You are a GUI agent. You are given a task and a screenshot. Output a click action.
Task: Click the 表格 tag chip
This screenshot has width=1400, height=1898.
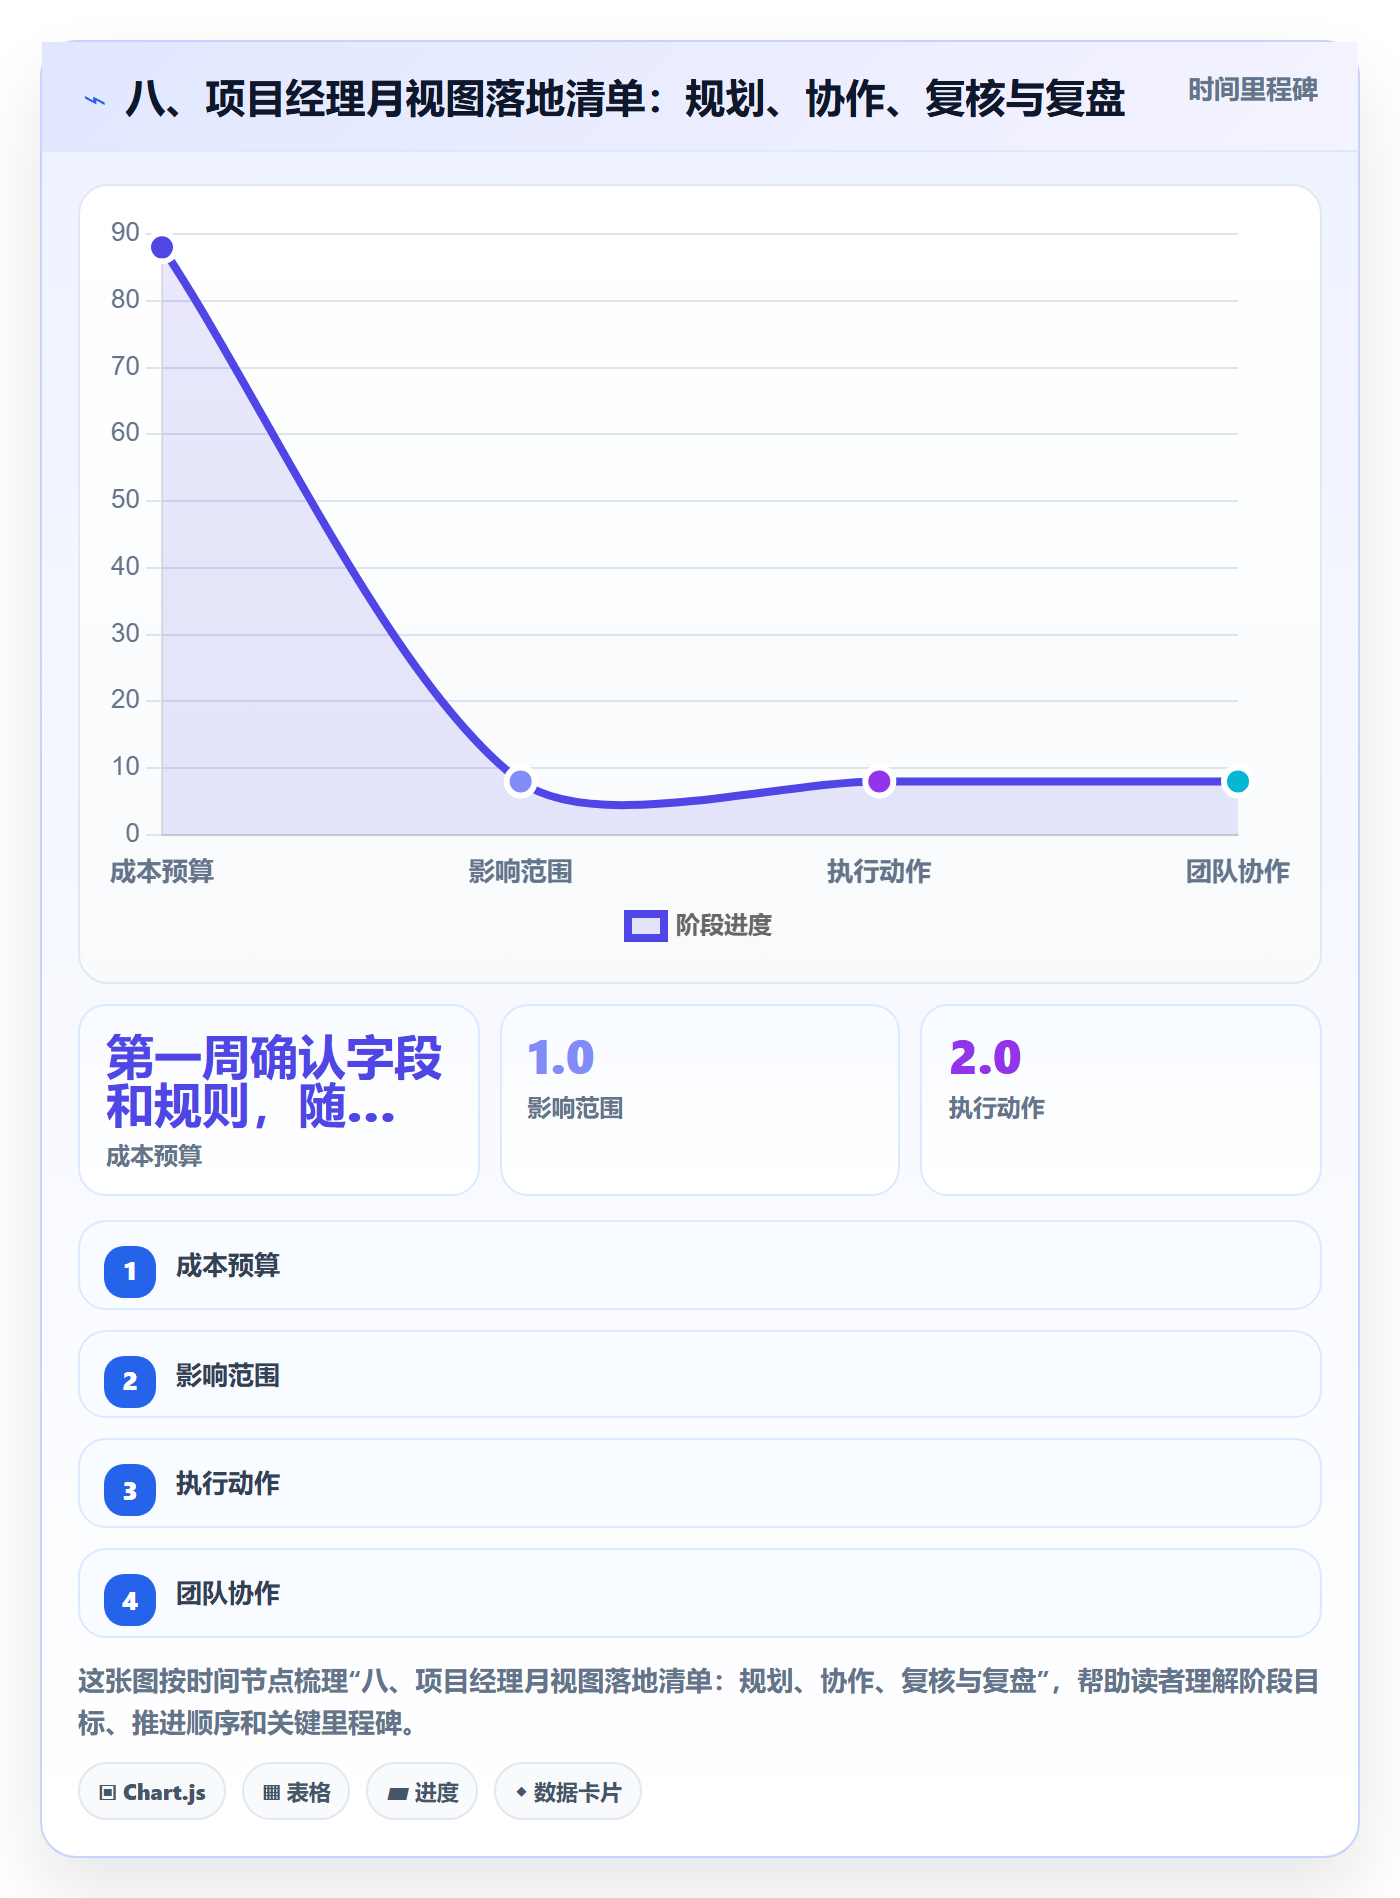coord(296,1792)
